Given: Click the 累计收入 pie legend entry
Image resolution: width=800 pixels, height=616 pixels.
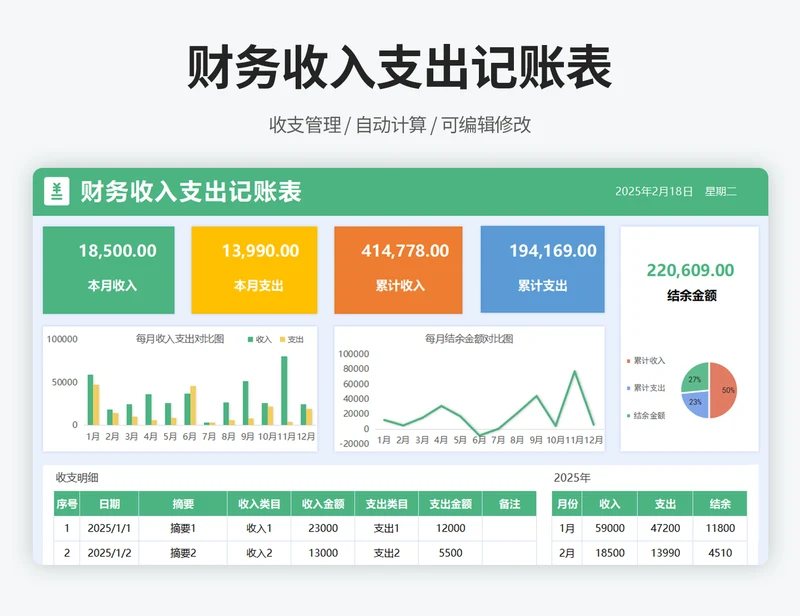Looking at the screenshot, I should coord(646,361).
